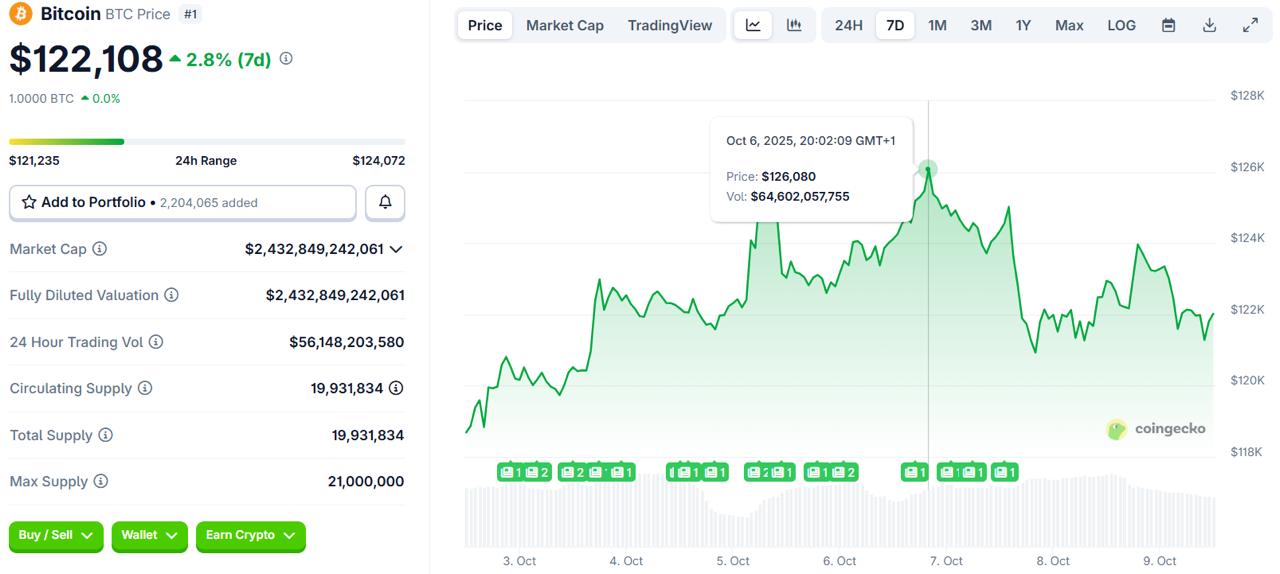Click the info icon next to Market Cap label

[x=100, y=249]
